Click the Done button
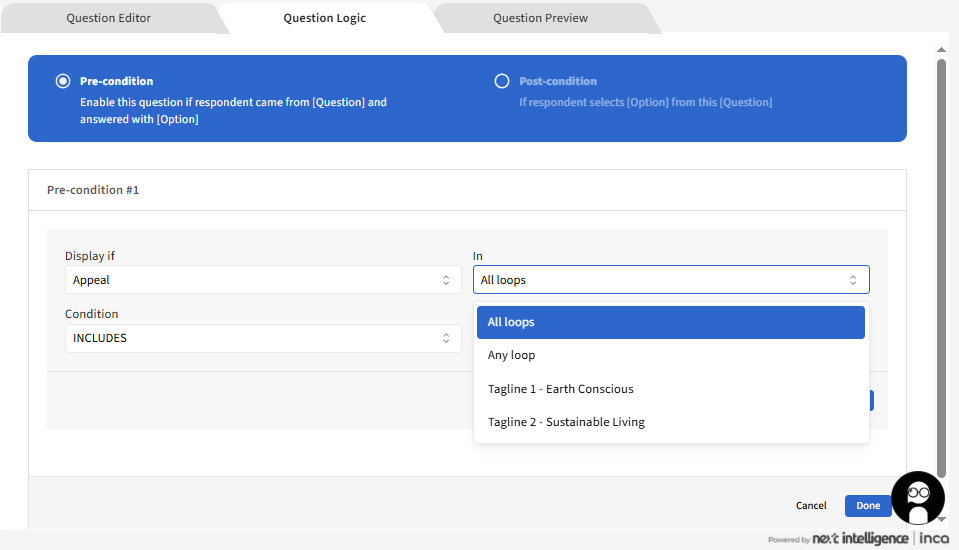Viewport: 959px width, 550px height. [867, 506]
